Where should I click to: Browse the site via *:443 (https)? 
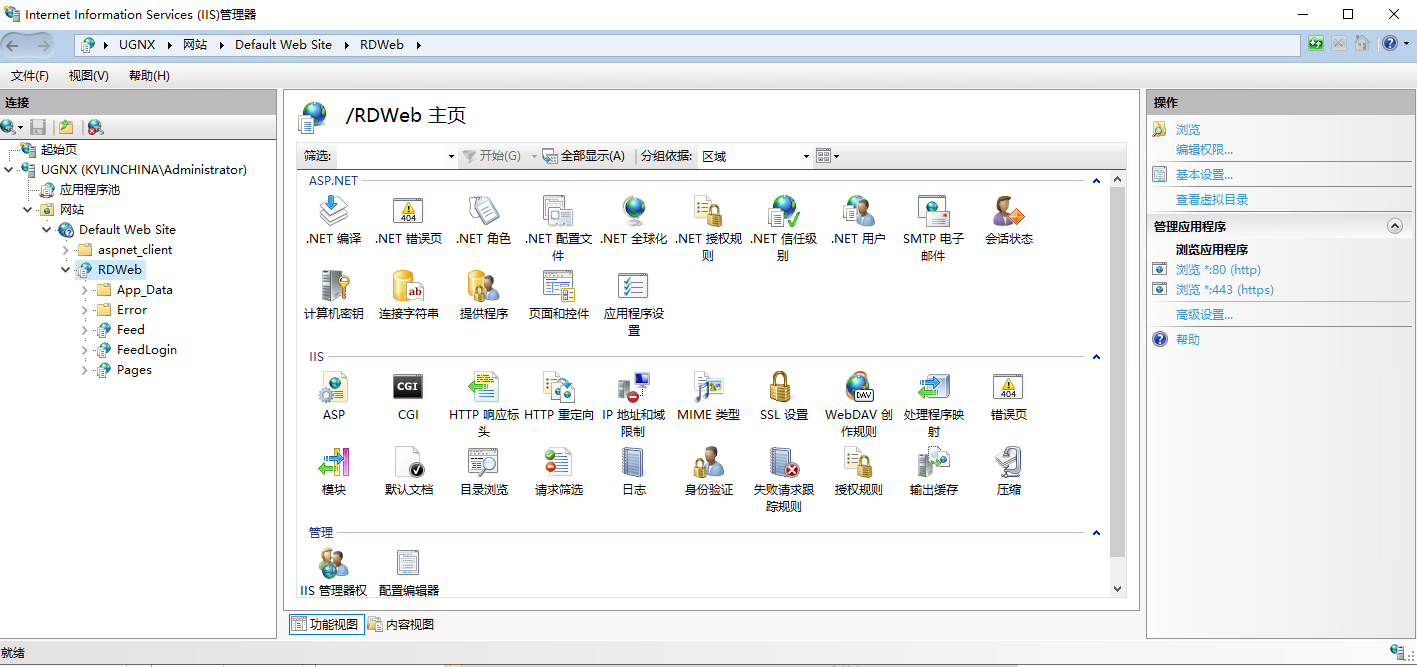(x=1225, y=290)
